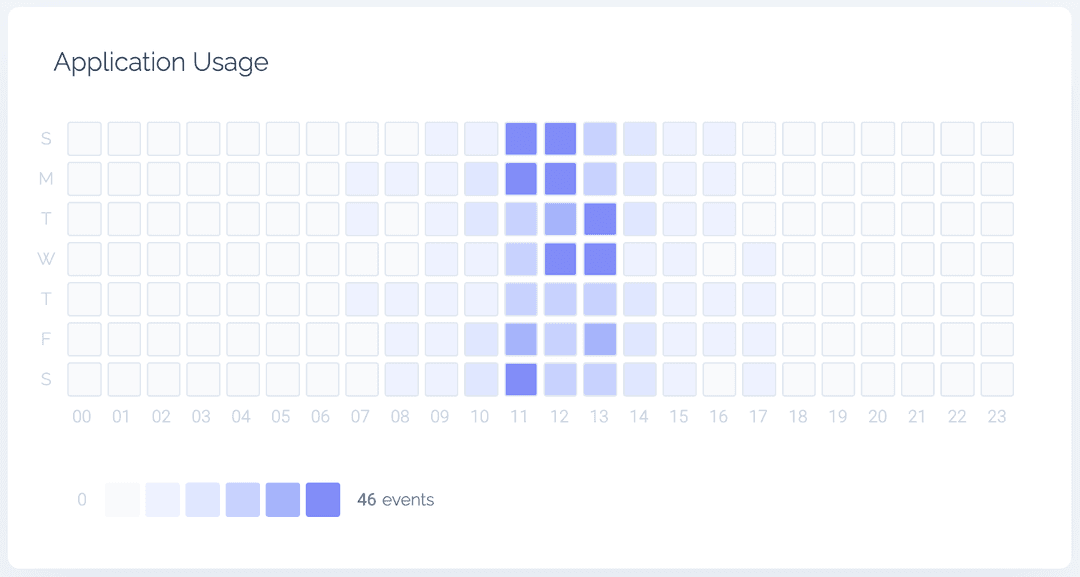Image resolution: width=1080 pixels, height=577 pixels.
Task: Click the bottom-row Saturday 23:00 cell
Action: pos(997,379)
